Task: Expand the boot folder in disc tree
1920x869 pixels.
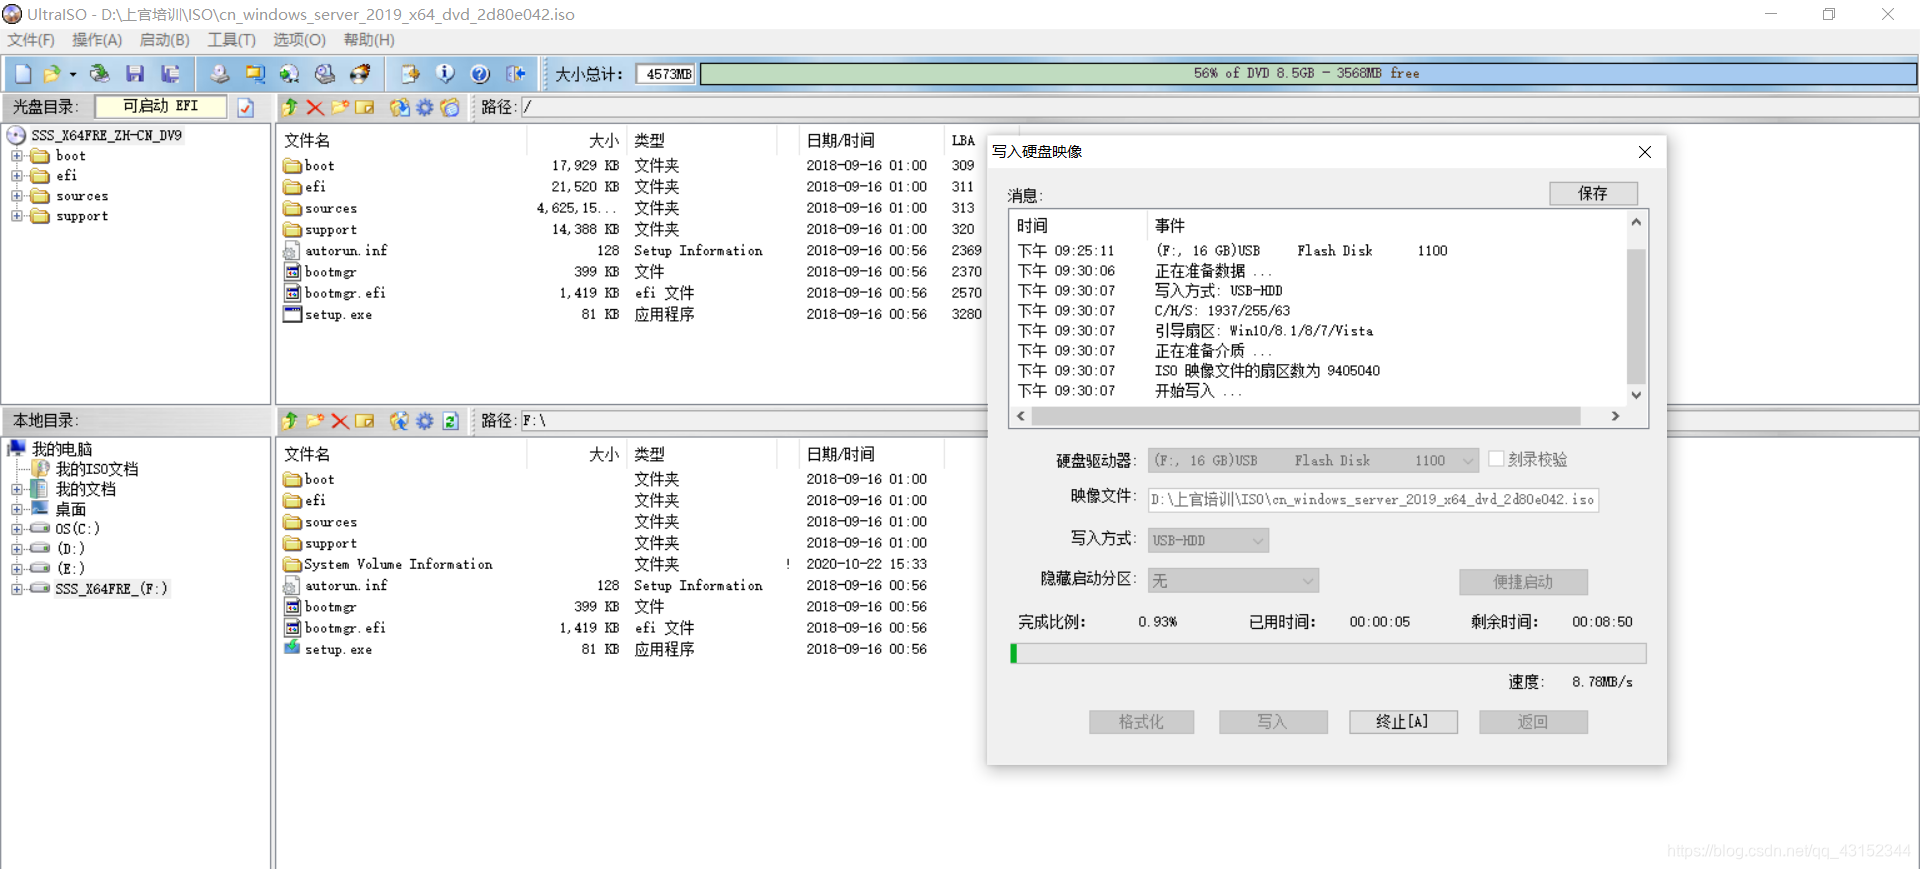Action: 16,156
